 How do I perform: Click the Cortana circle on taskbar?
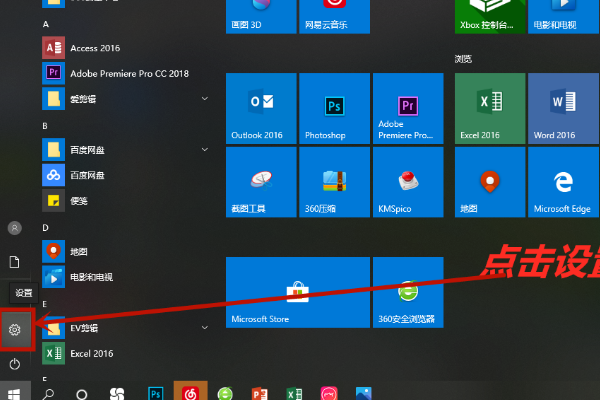(82, 394)
